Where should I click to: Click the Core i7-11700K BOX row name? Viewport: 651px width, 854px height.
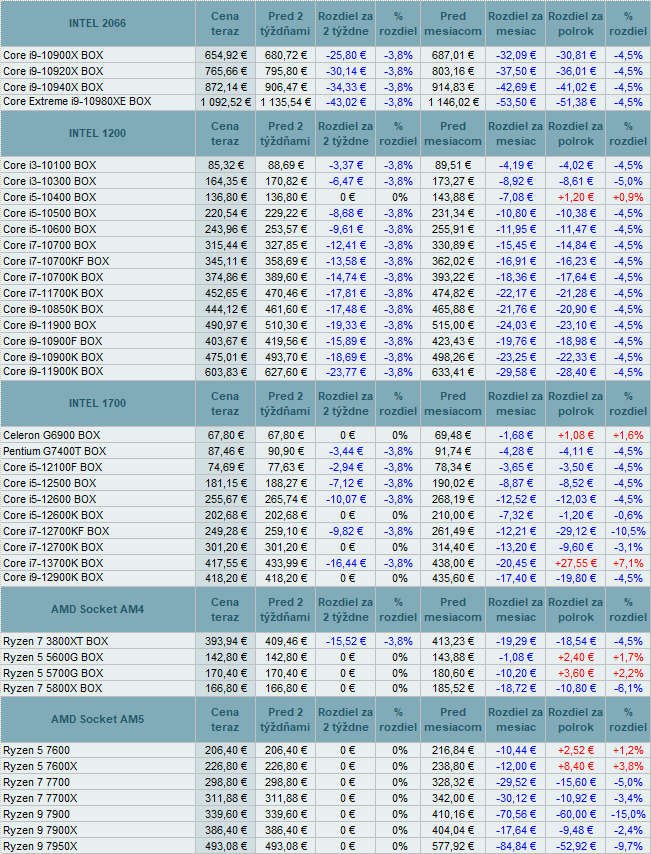pyautogui.click(x=53, y=293)
